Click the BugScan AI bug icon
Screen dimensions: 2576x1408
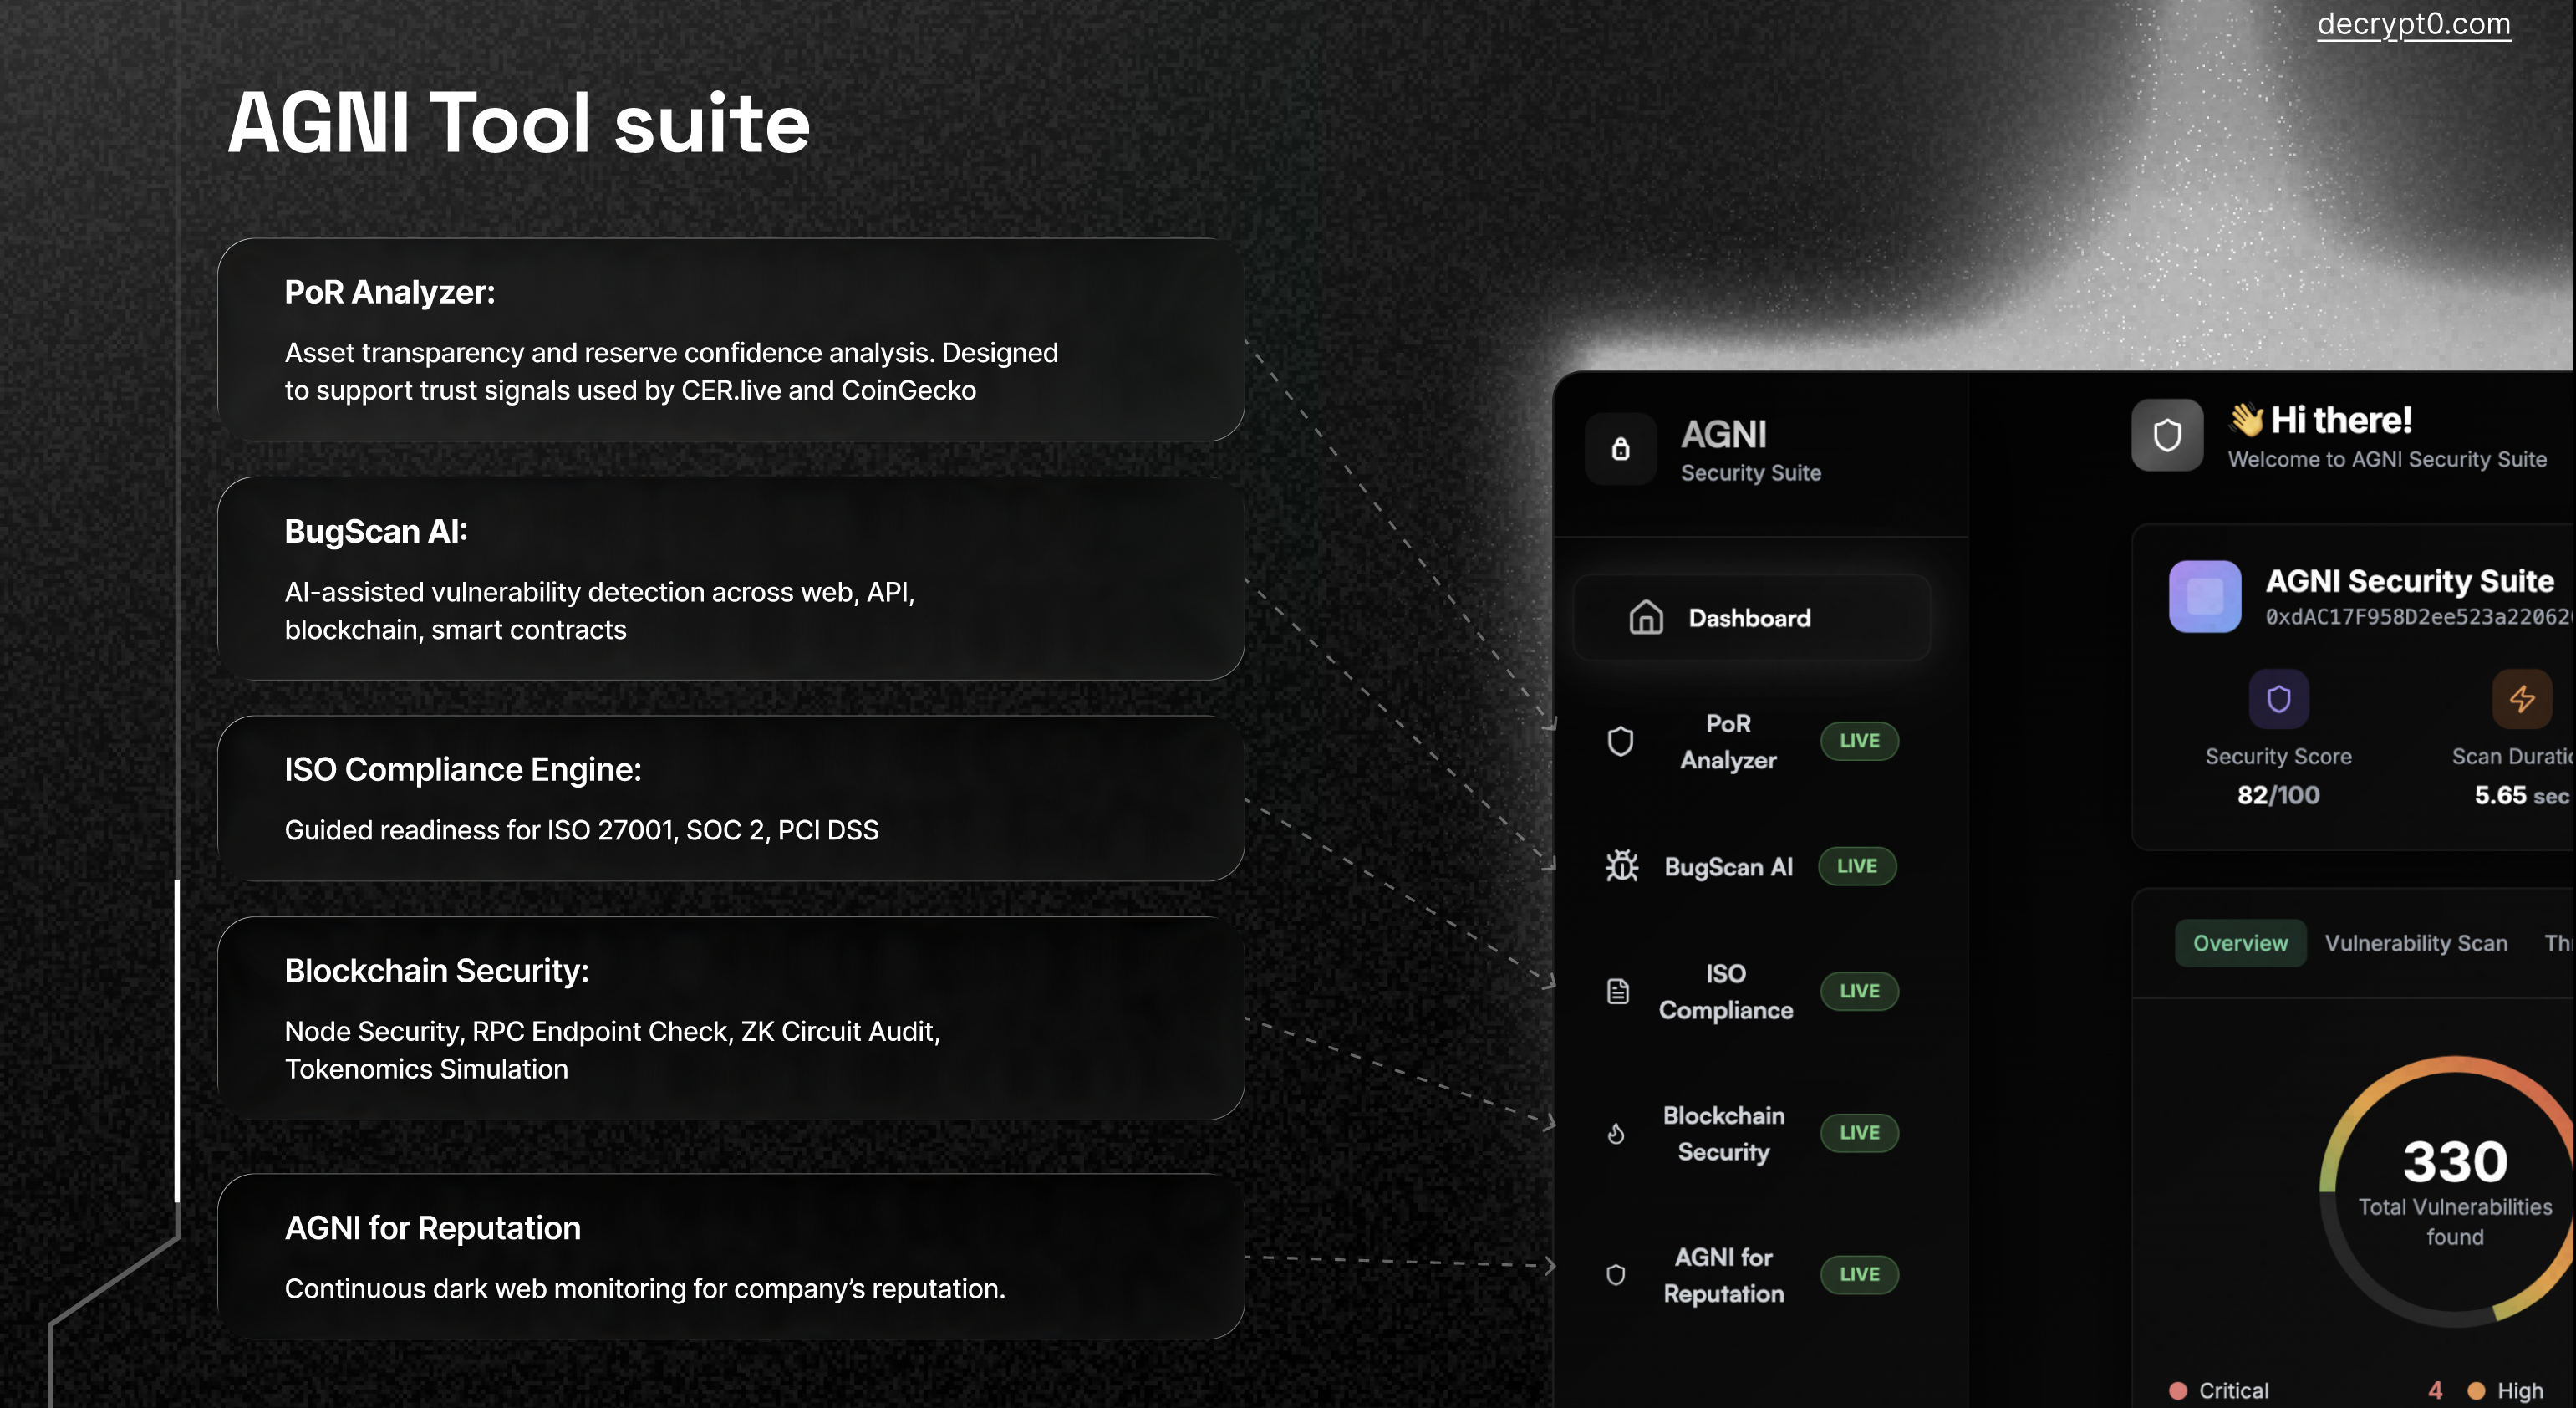coord(1621,866)
